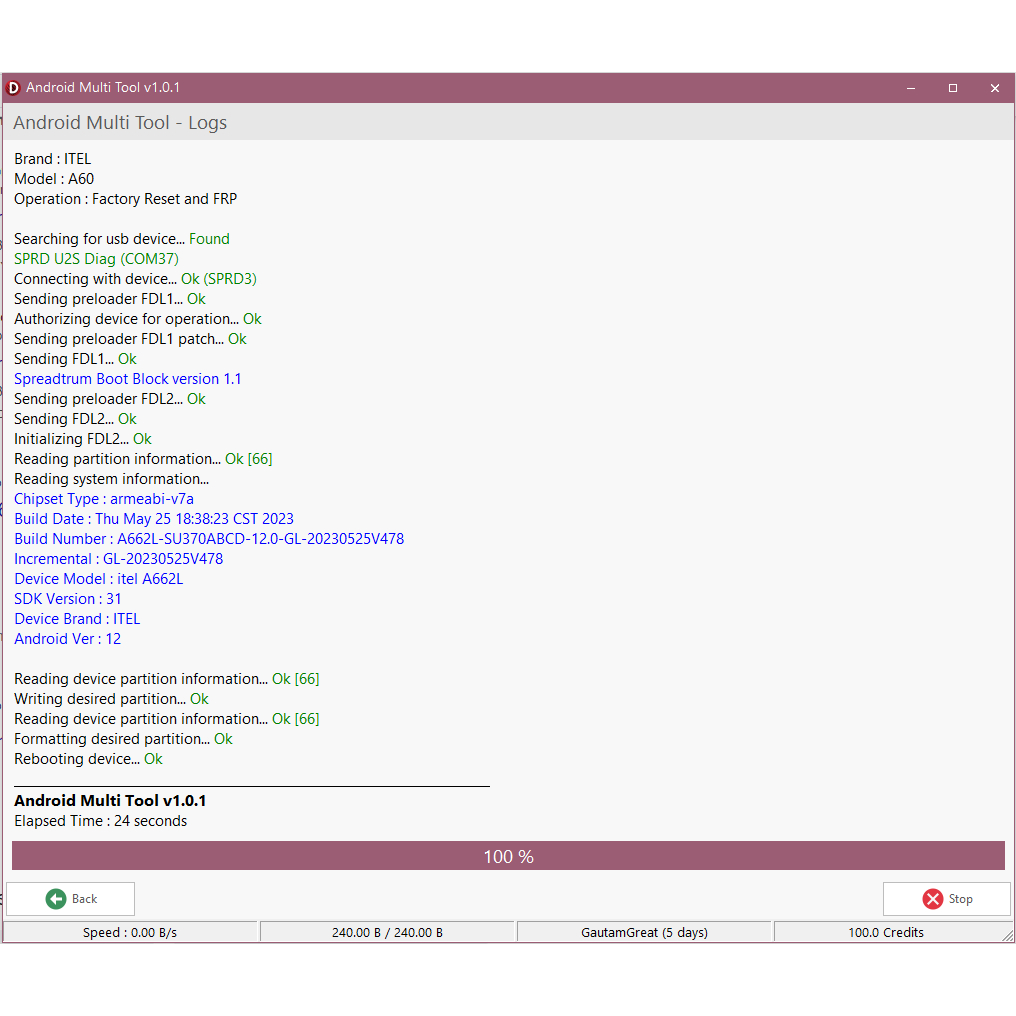The width and height of the screenshot is (1016, 1016).
Task: Close the Android Multi Tool window
Action: pyautogui.click(x=994, y=88)
